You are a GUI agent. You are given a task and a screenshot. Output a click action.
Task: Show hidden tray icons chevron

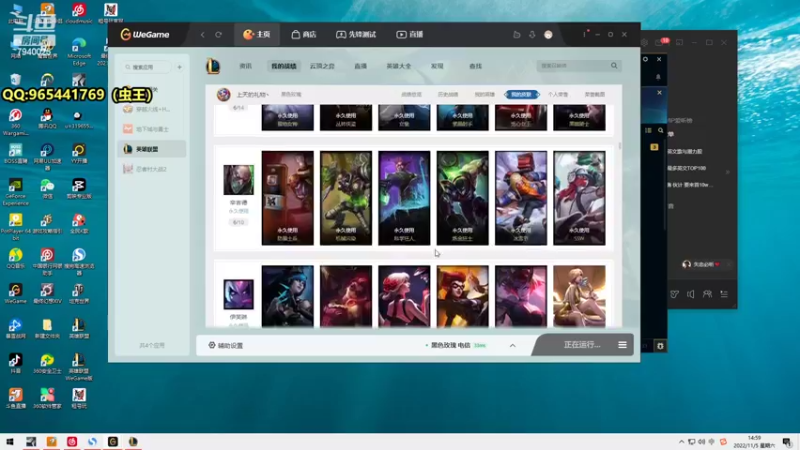click(x=681, y=442)
